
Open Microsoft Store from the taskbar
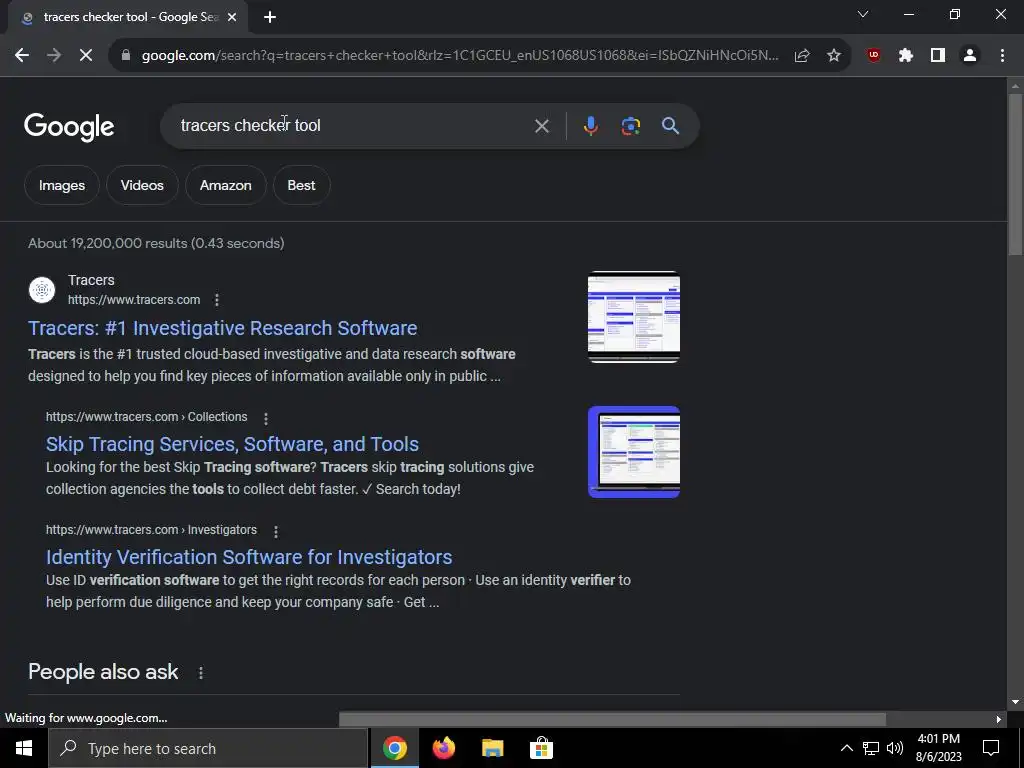541,748
